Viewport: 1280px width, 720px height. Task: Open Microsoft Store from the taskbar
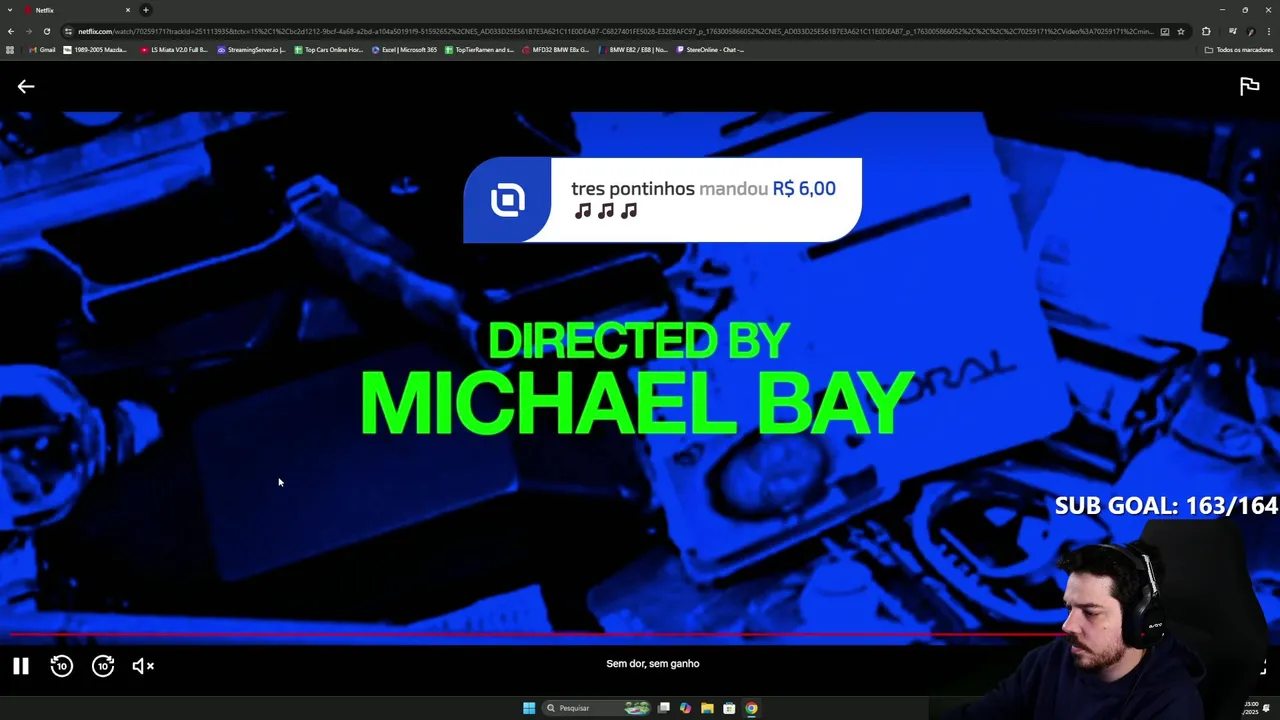[729, 708]
